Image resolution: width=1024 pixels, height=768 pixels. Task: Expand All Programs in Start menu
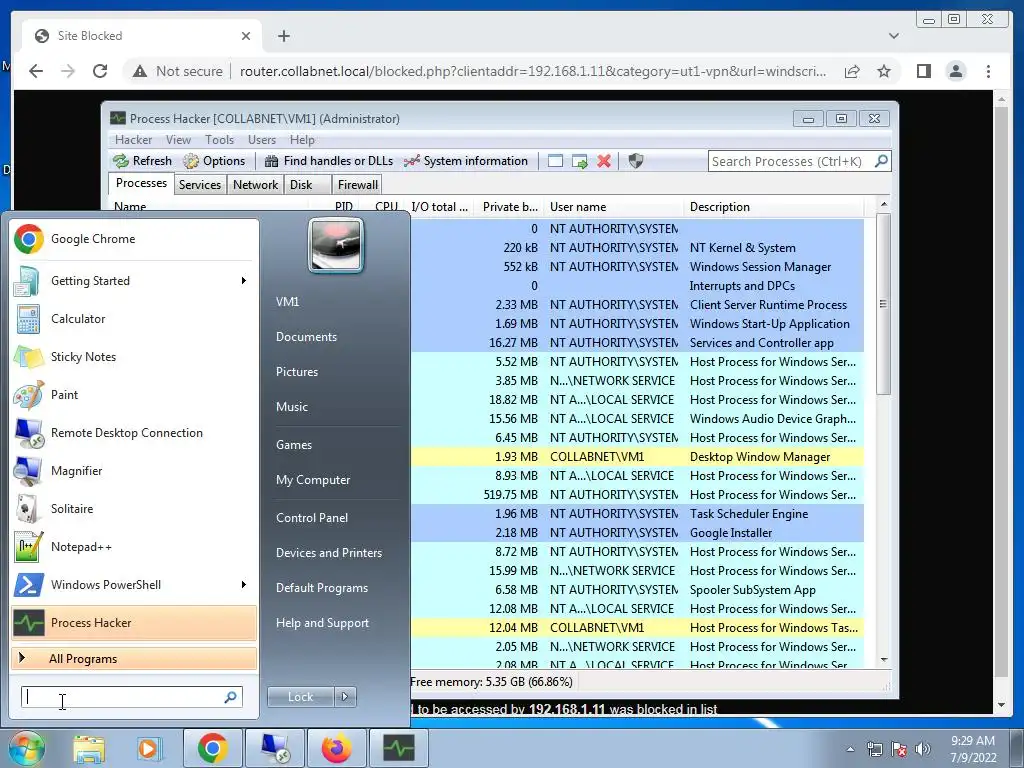133,658
